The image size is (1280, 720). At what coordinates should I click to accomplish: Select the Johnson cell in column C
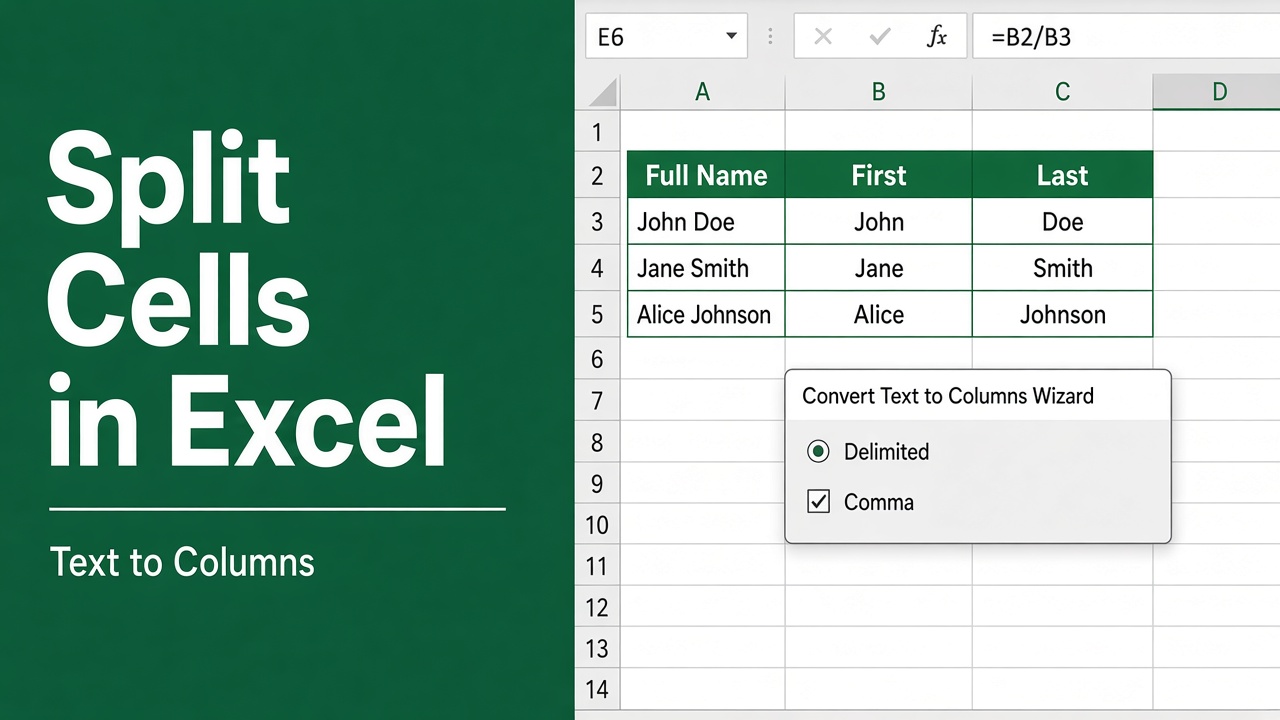1062,314
